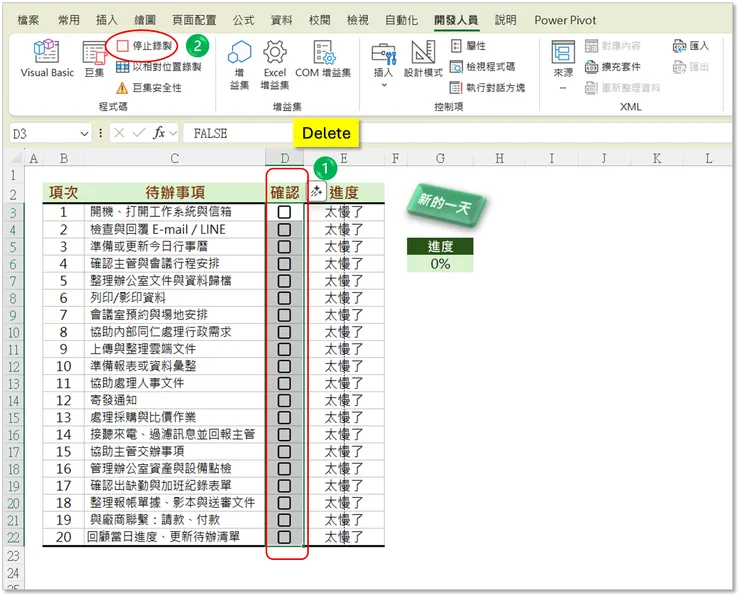Check the box for 協助主管交辦事項
The image size is (740, 597).
click(284, 452)
